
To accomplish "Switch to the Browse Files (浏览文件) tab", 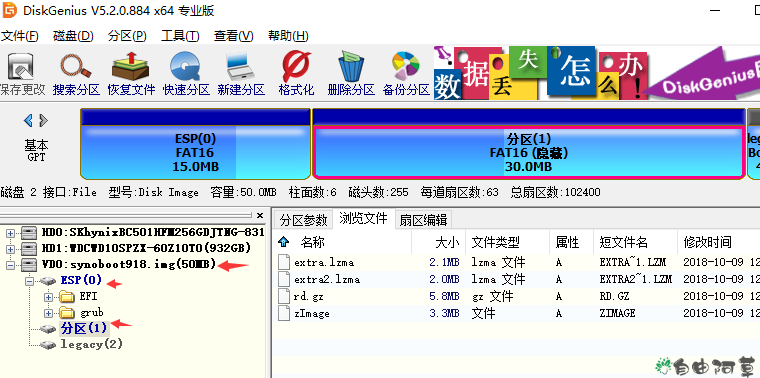I will (x=363, y=219).
